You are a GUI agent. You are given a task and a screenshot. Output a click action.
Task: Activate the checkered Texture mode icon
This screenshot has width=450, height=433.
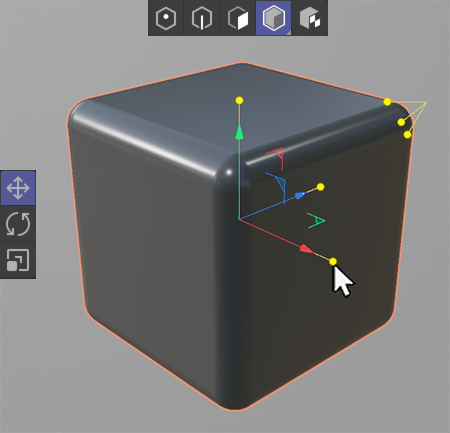pos(310,18)
